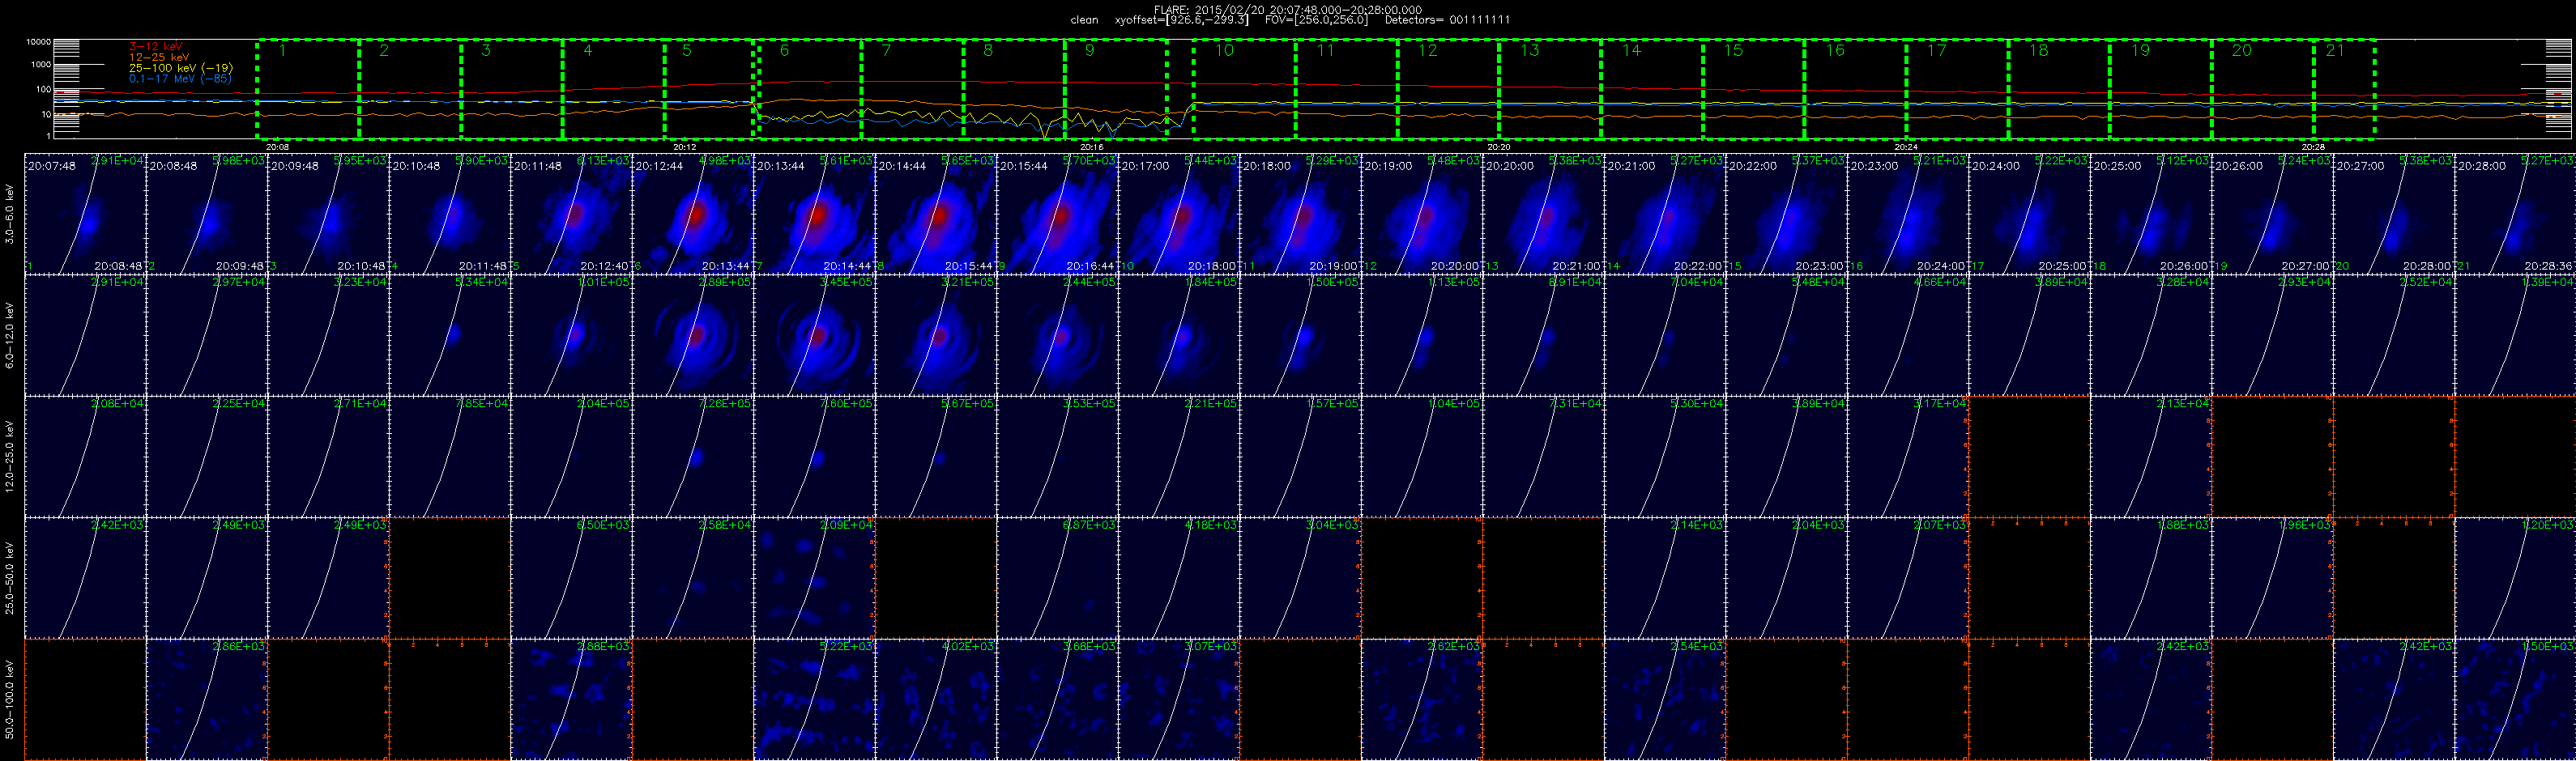Click the 20:12 tick label on time axis
This screenshot has height=761, width=2576.
point(685,147)
